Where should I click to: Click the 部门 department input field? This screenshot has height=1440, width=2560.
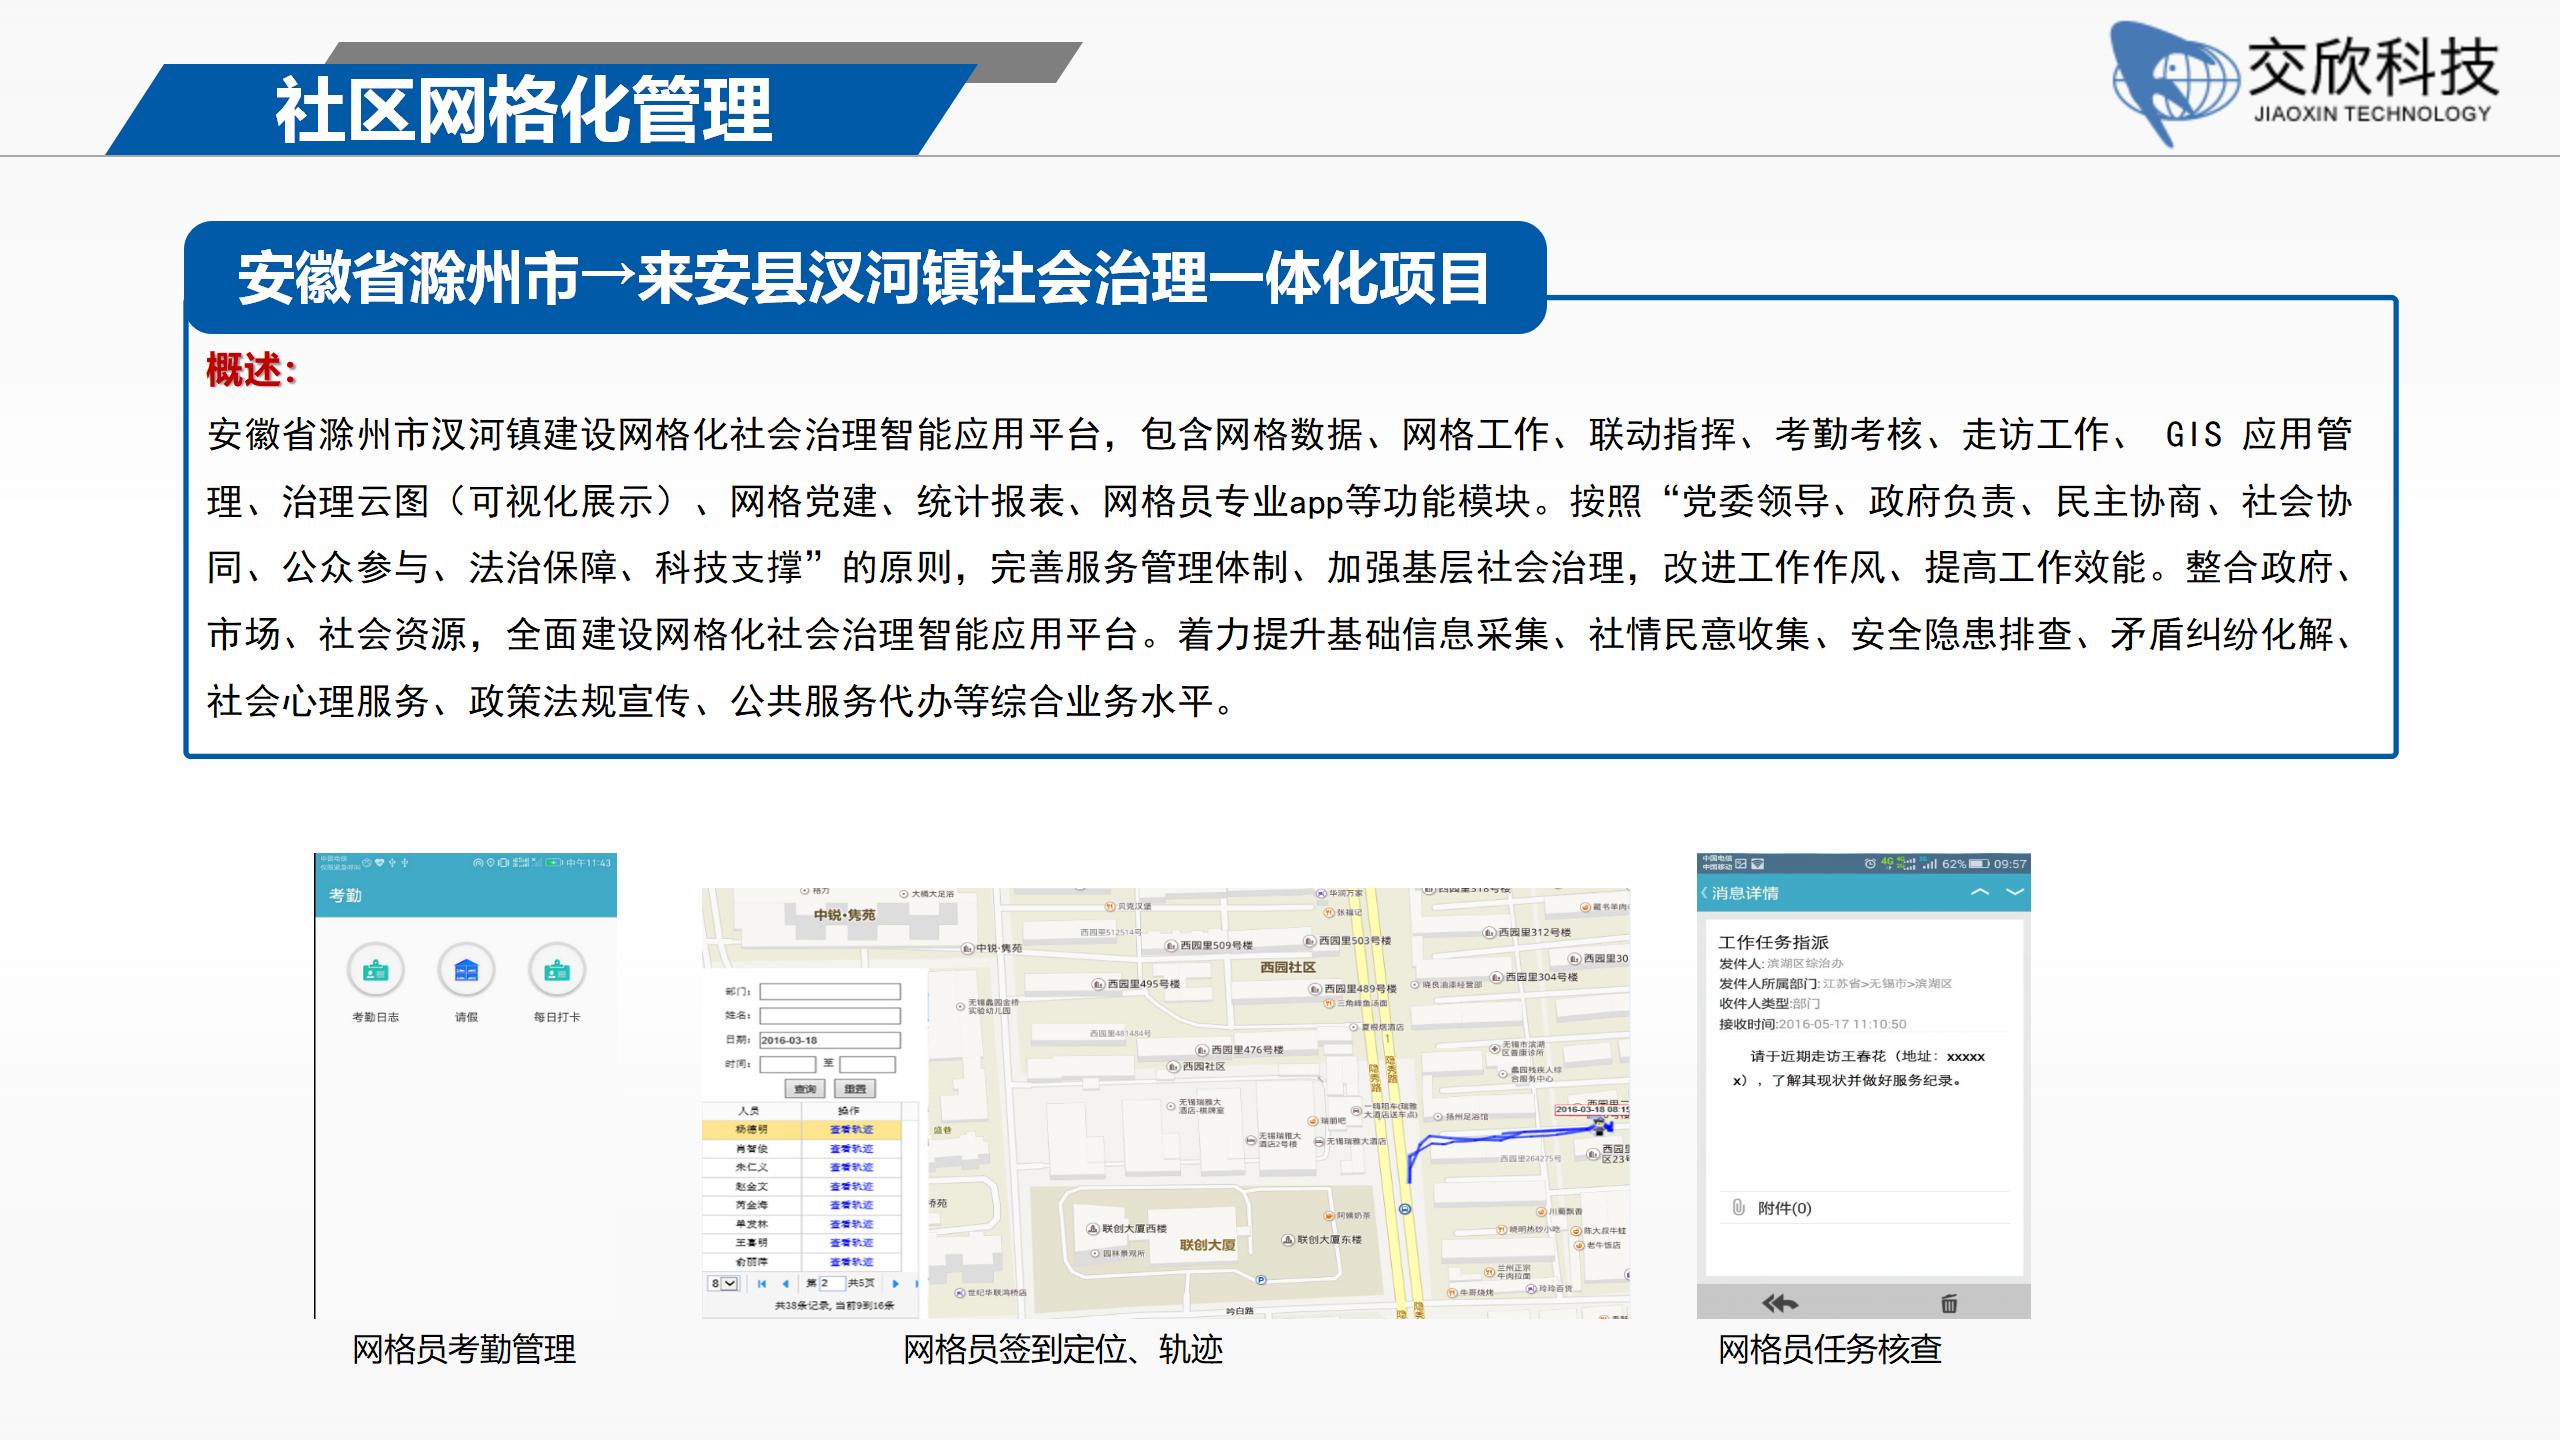830,992
